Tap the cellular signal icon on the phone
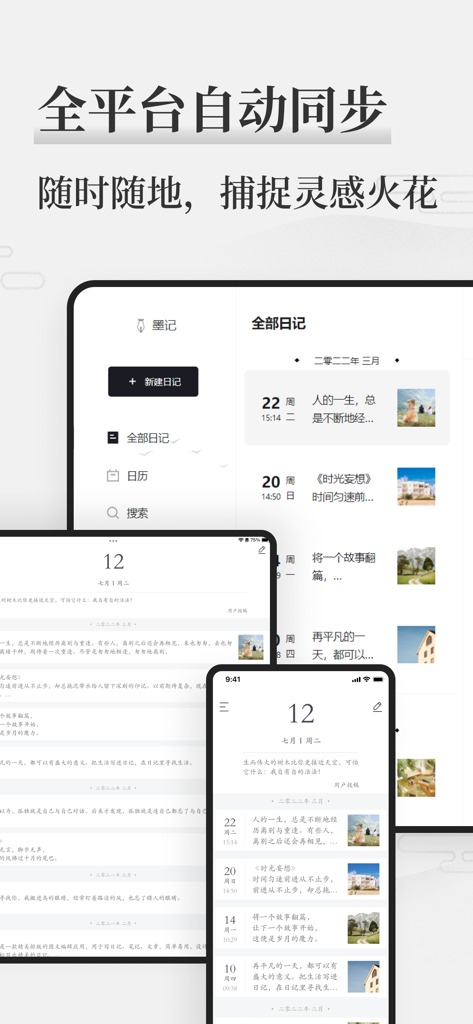The image size is (473, 1024). pos(356,679)
